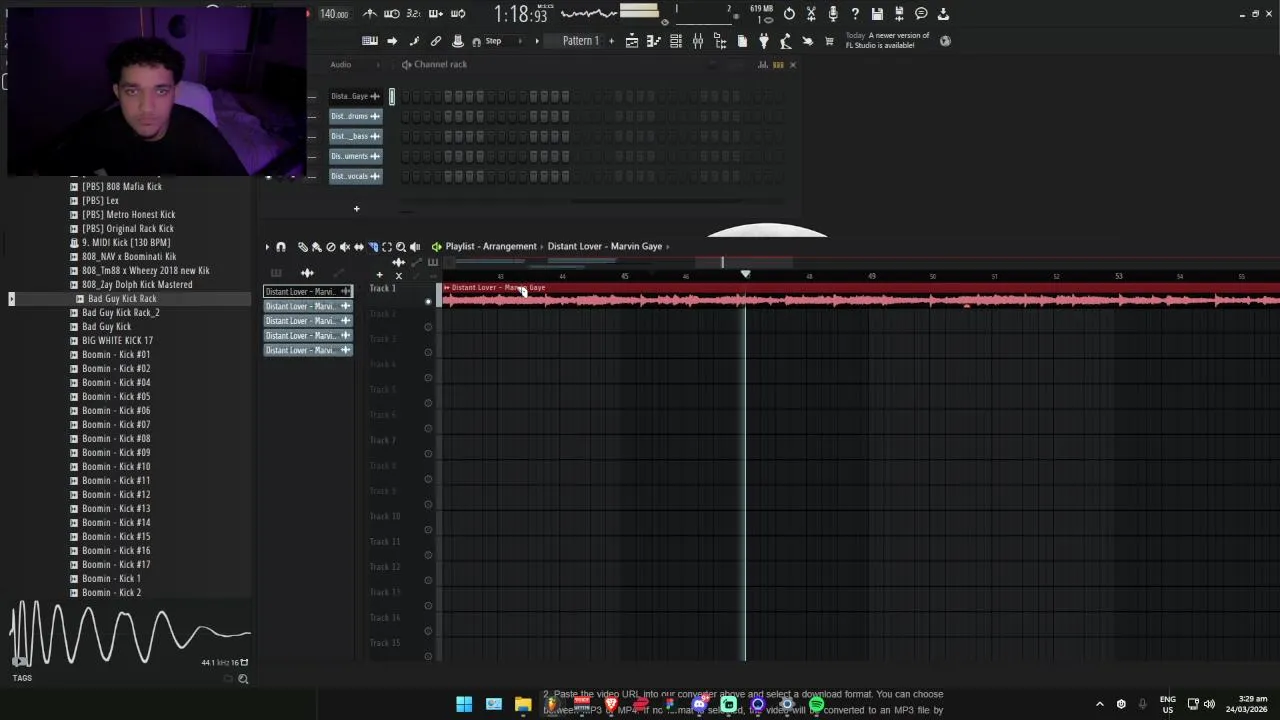Add a new pattern with plus next to Pattern 1
The height and width of the screenshot is (720, 1280).
coord(611,41)
